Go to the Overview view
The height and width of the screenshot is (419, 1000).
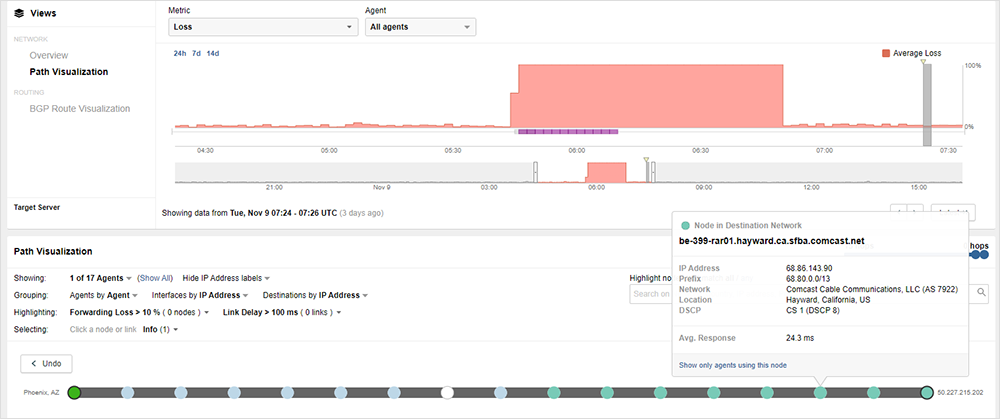pos(49,56)
